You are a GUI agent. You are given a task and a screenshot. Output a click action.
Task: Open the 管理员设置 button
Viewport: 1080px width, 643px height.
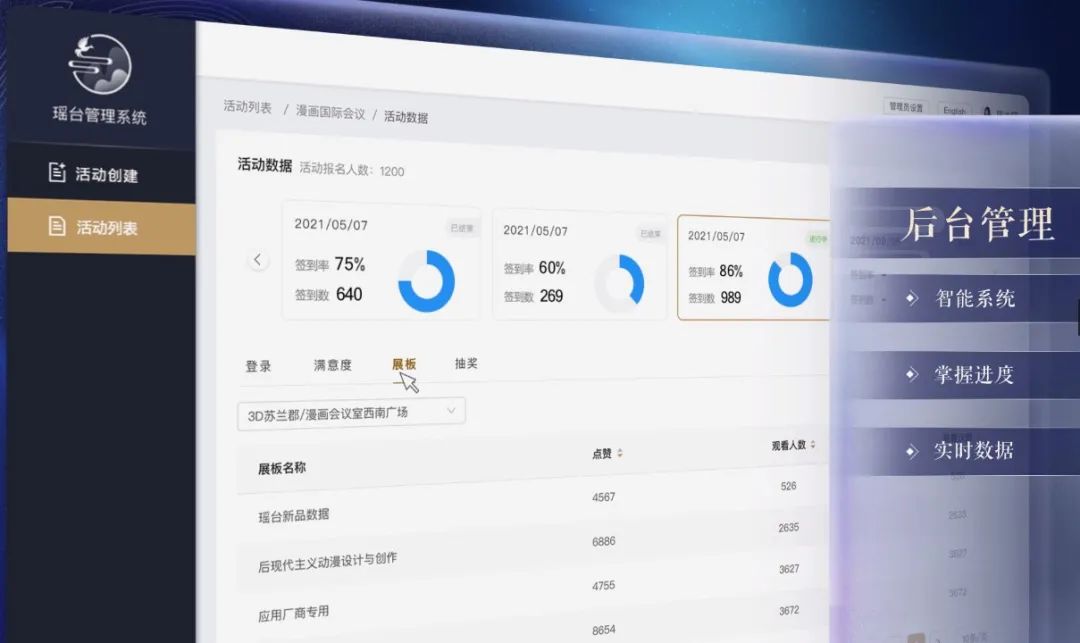pyautogui.click(x=906, y=107)
